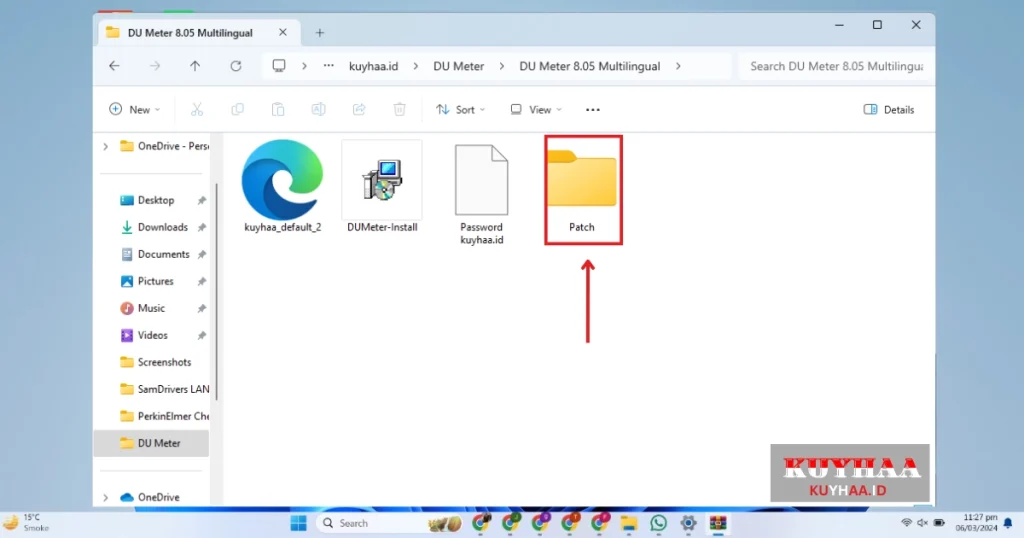Image resolution: width=1024 pixels, height=538 pixels.
Task: Click the Share icon in toolbar
Action: [x=359, y=110]
